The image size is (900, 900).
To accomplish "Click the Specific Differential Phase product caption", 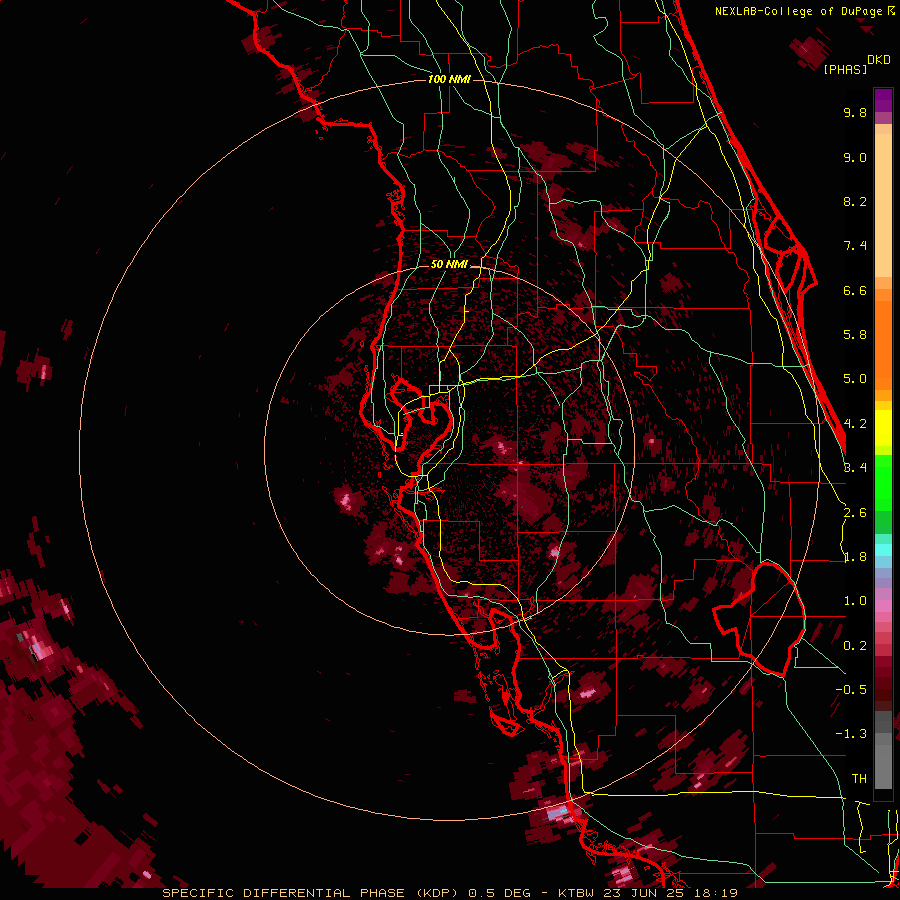I will tap(450, 893).
